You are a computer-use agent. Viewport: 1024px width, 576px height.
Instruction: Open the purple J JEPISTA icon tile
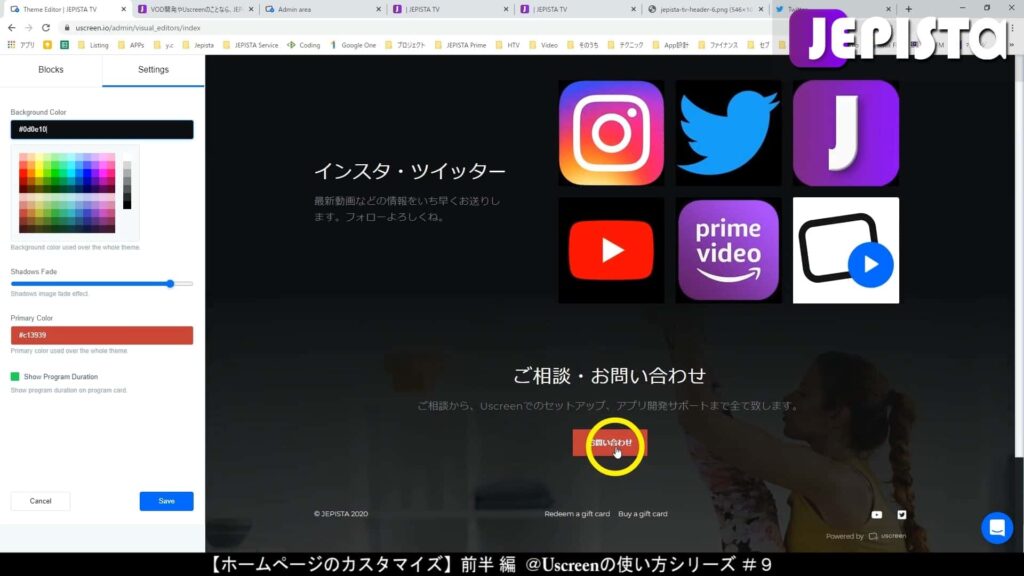click(846, 133)
